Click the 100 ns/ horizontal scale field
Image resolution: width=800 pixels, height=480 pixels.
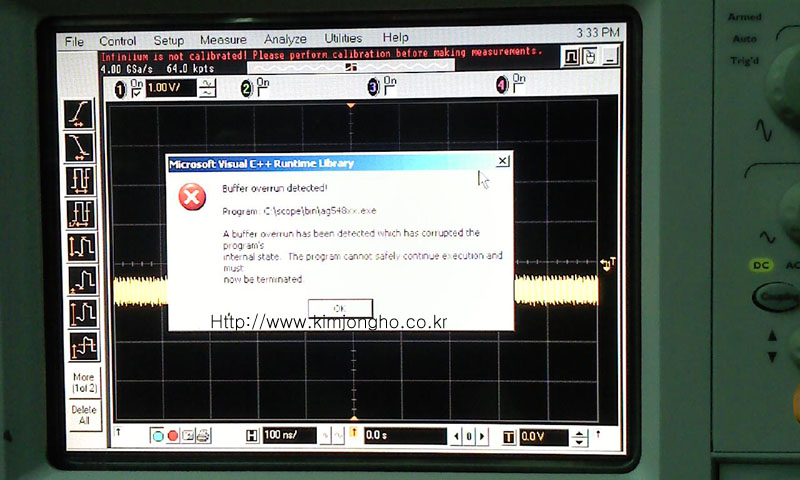tap(289, 436)
